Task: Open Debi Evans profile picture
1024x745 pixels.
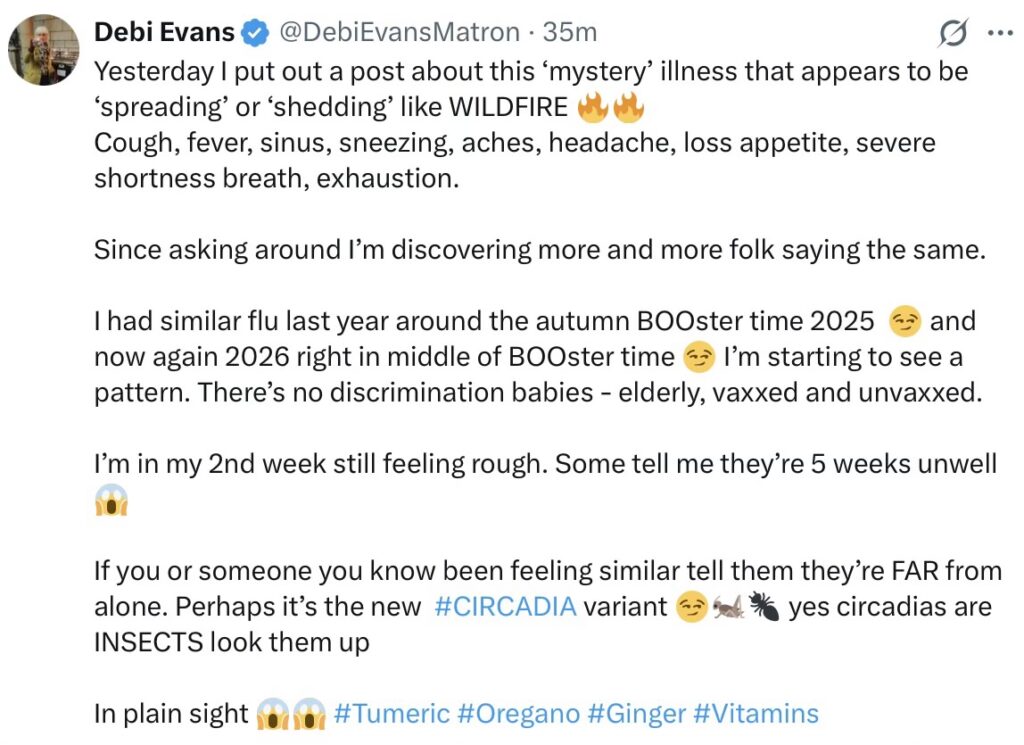Action: [x=43, y=50]
